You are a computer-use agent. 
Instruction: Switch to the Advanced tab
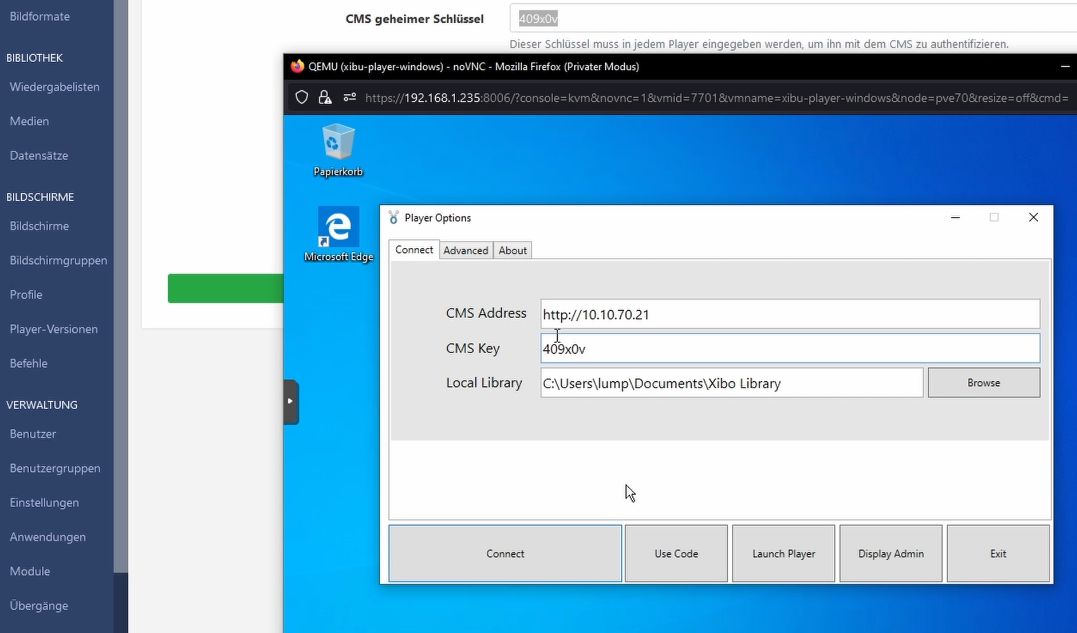point(466,250)
